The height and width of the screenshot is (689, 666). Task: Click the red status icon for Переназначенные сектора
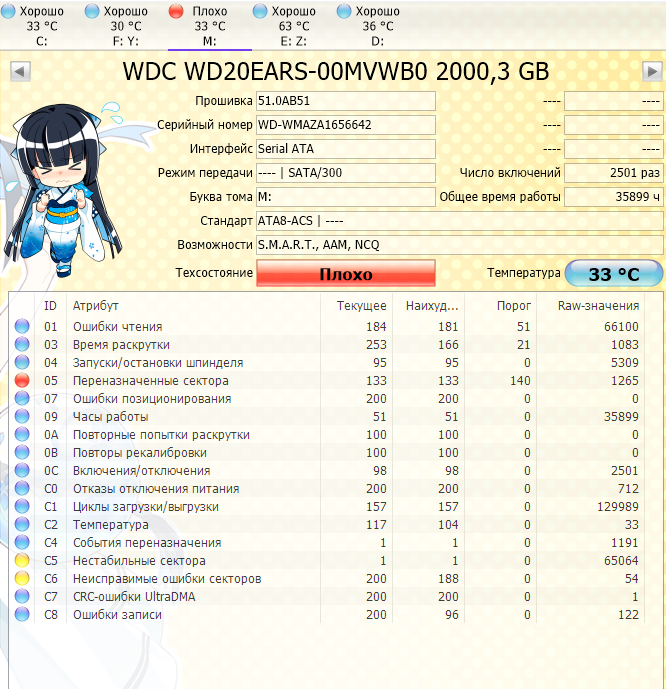(22, 380)
